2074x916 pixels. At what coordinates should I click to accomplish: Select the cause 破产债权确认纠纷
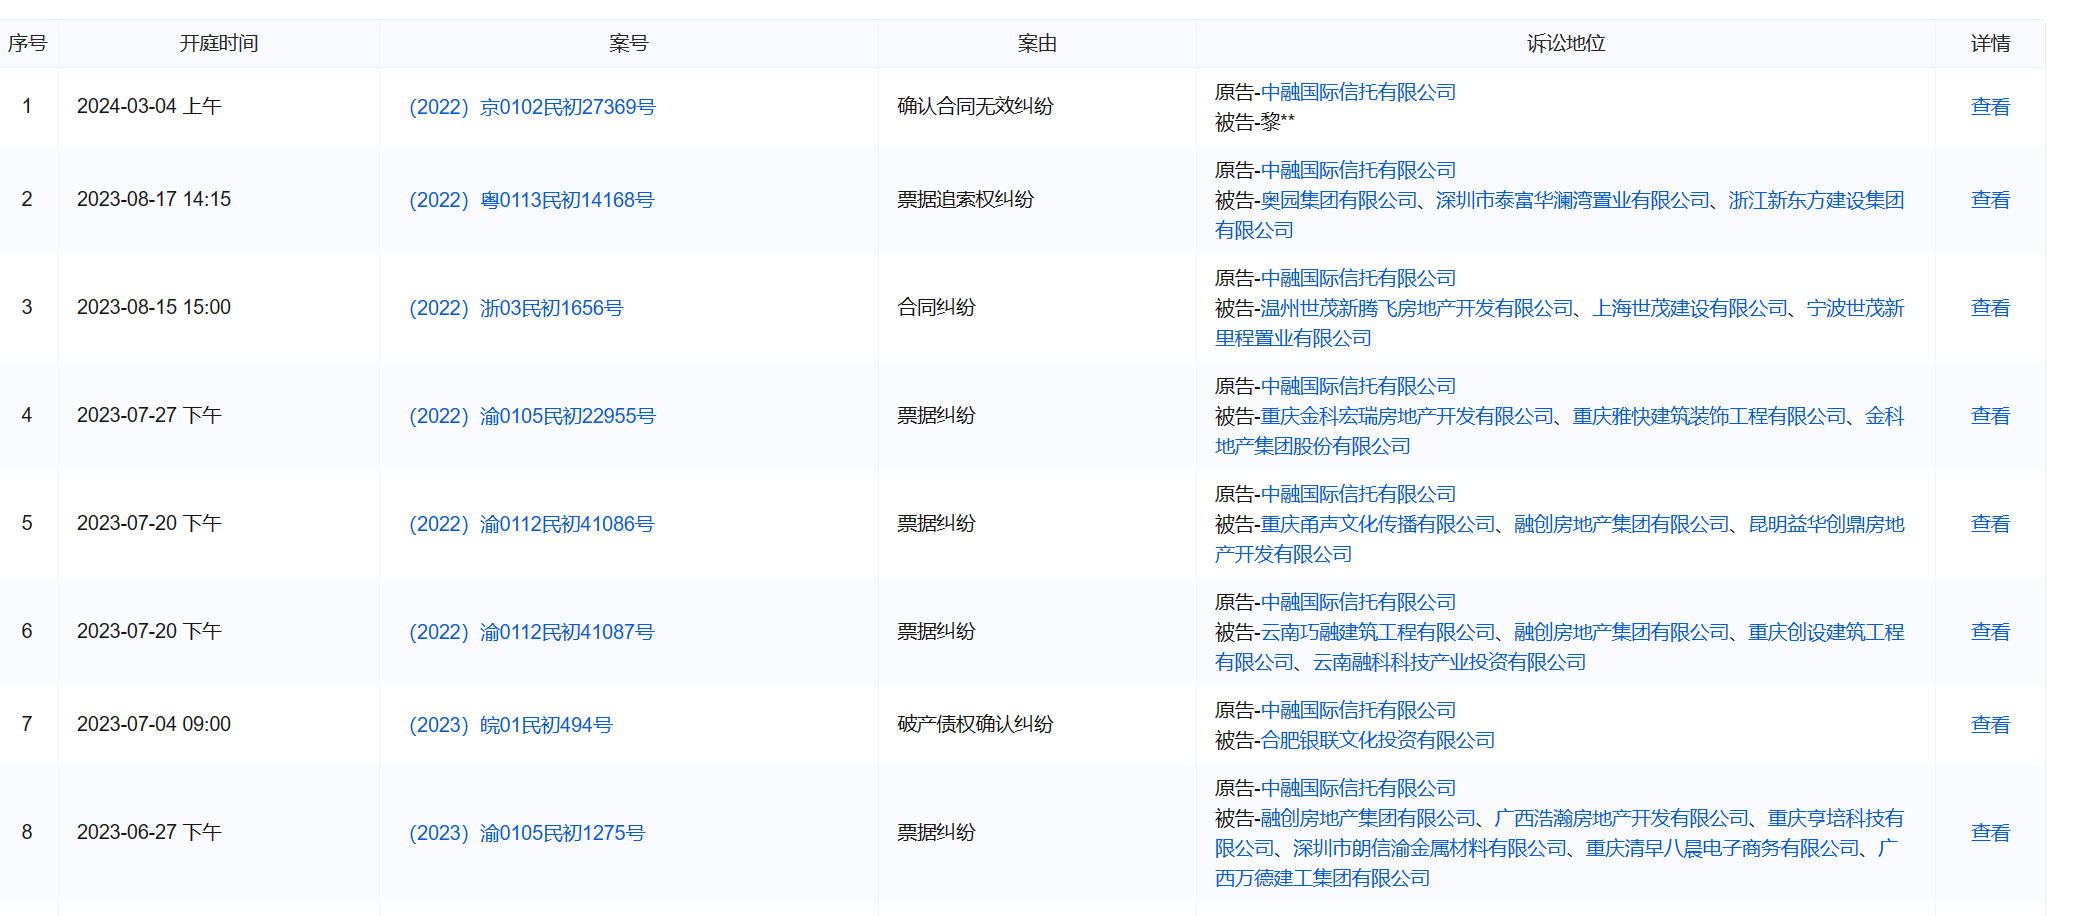975,724
